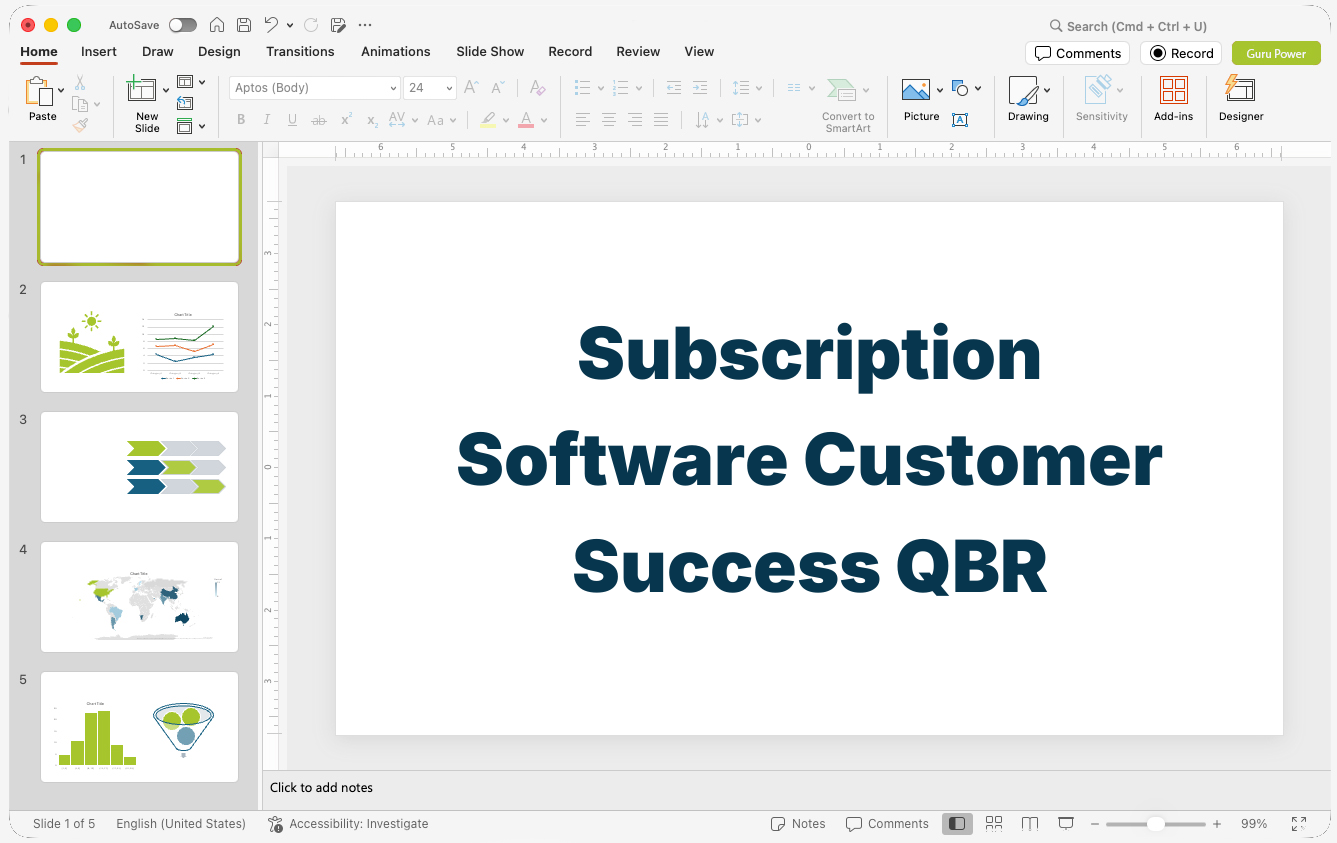The width and height of the screenshot is (1337, 843).
Task: Center align the text
Action: (609, 120)
